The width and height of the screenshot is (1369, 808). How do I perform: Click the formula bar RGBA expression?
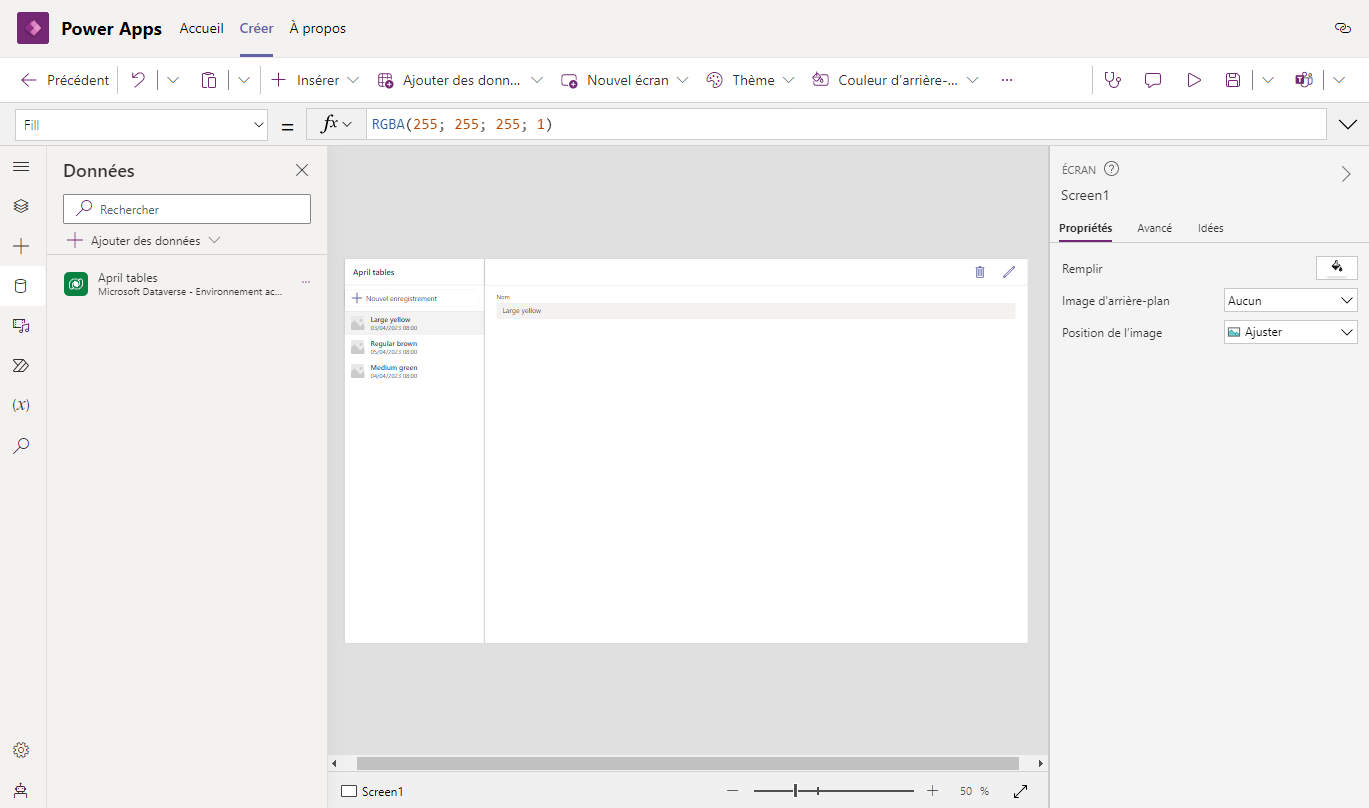click(462, 124)
